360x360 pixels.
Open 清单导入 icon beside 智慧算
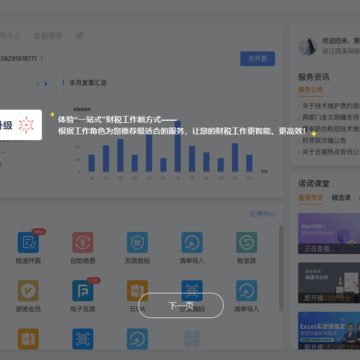192,242
